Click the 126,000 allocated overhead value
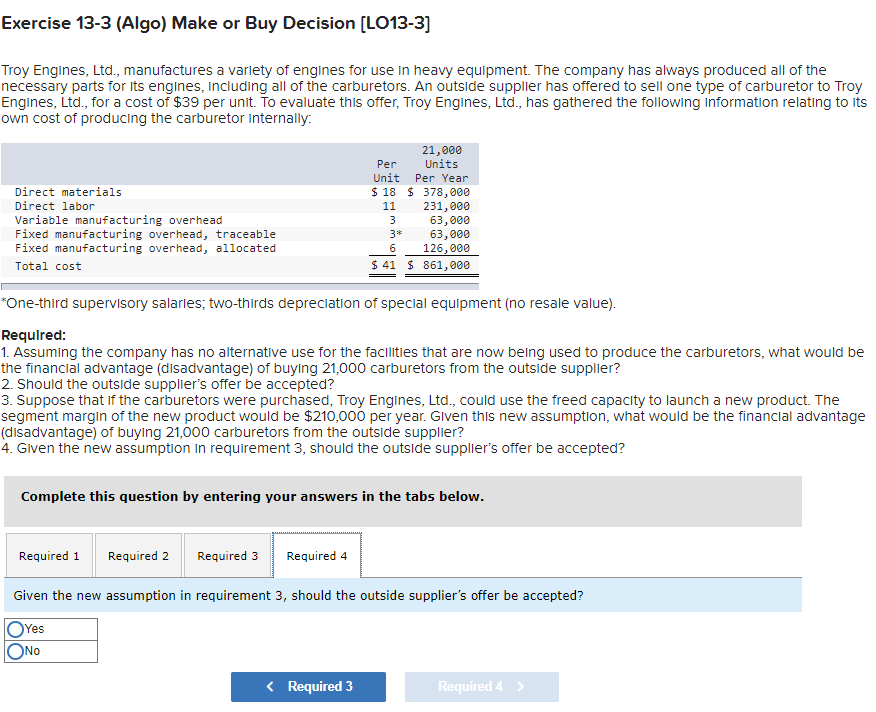876x712 pixels. click(x=446, y=248)
